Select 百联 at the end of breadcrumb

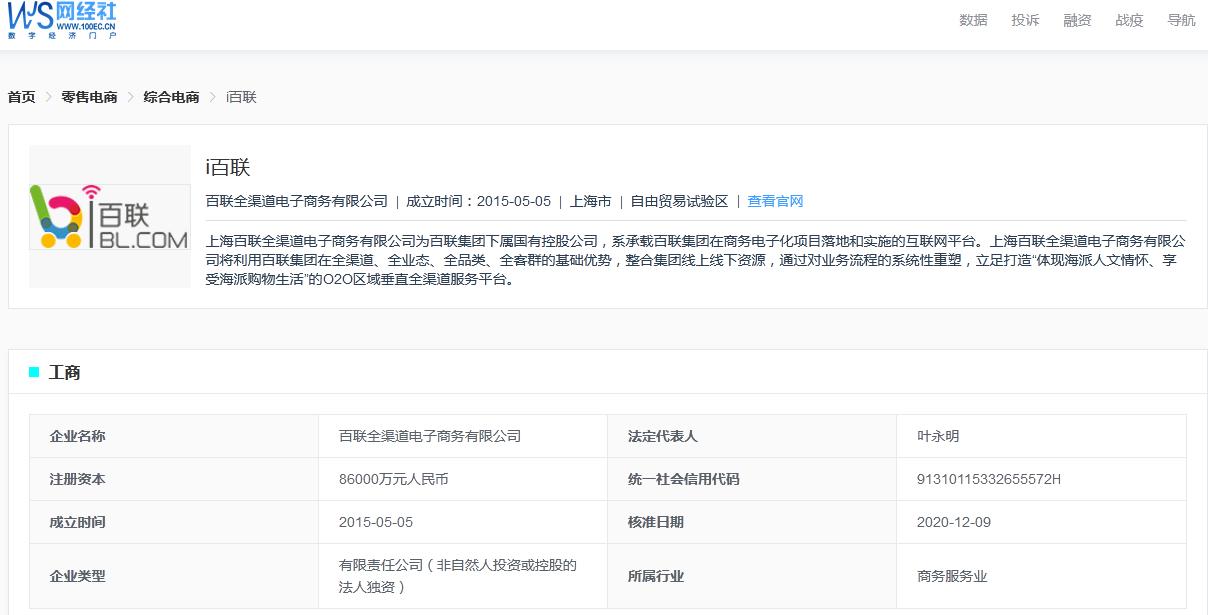click(240, 97)
